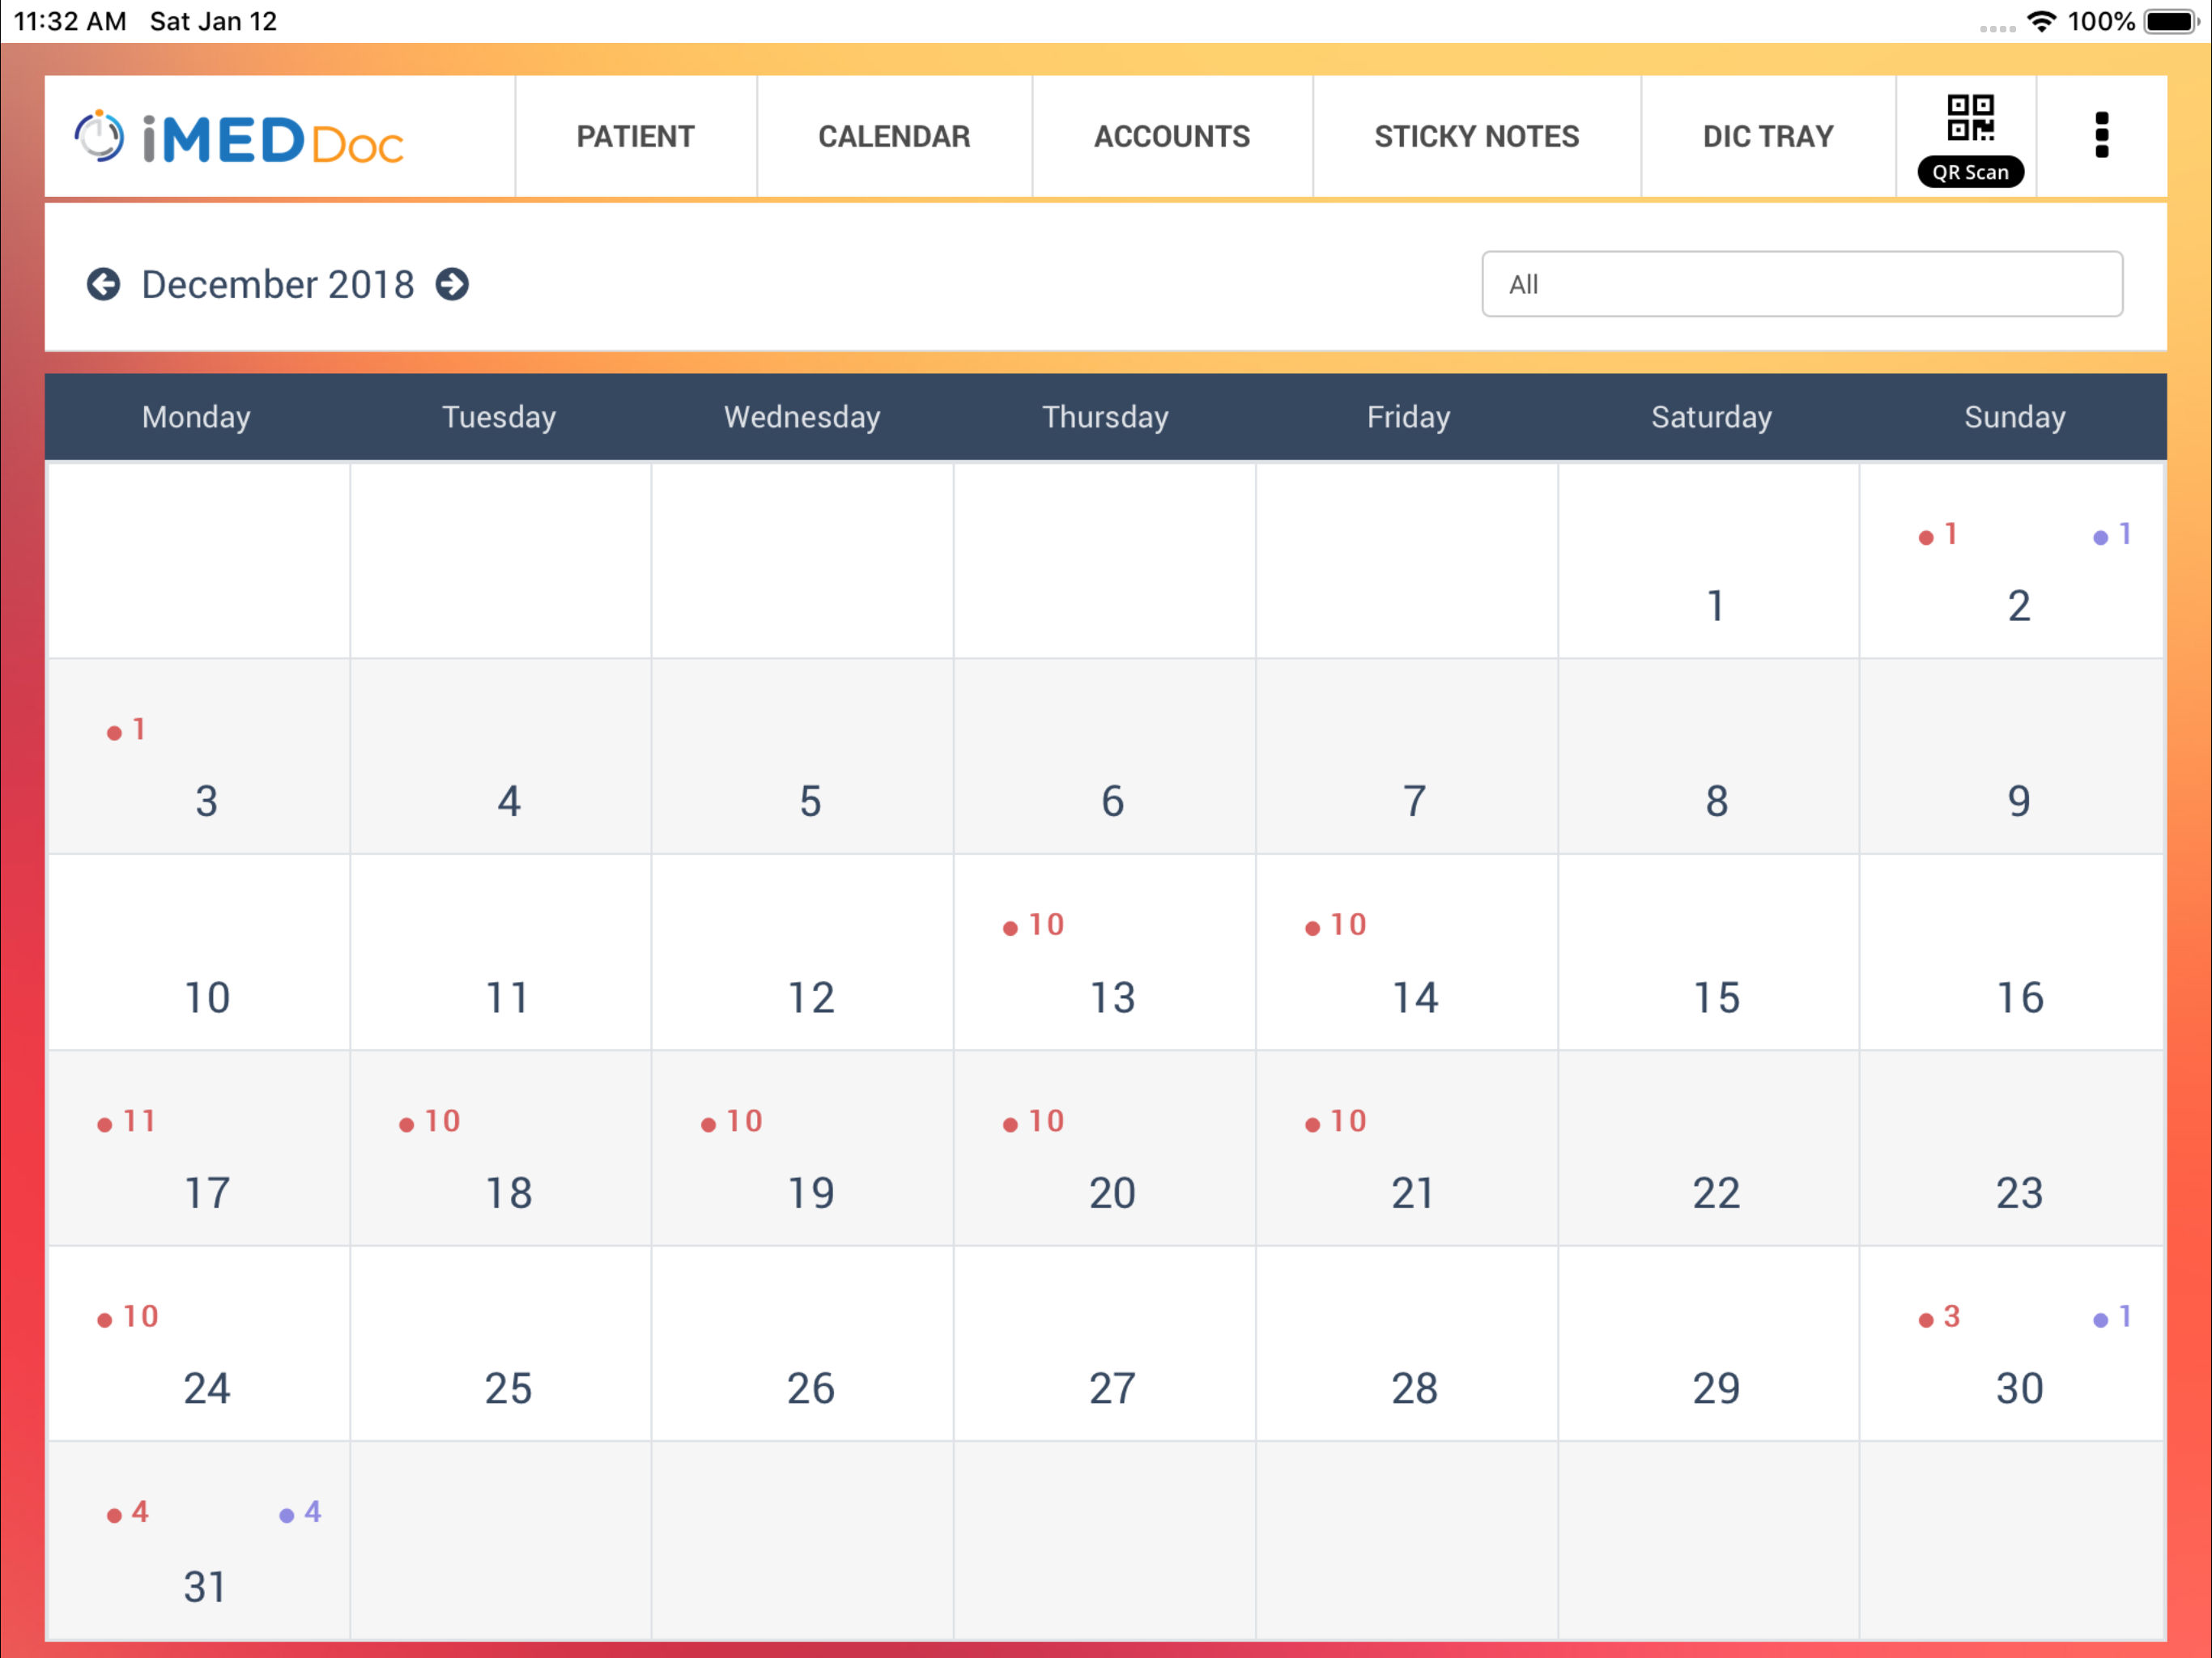Select day 8 in the calendar

pos(1709,756)
